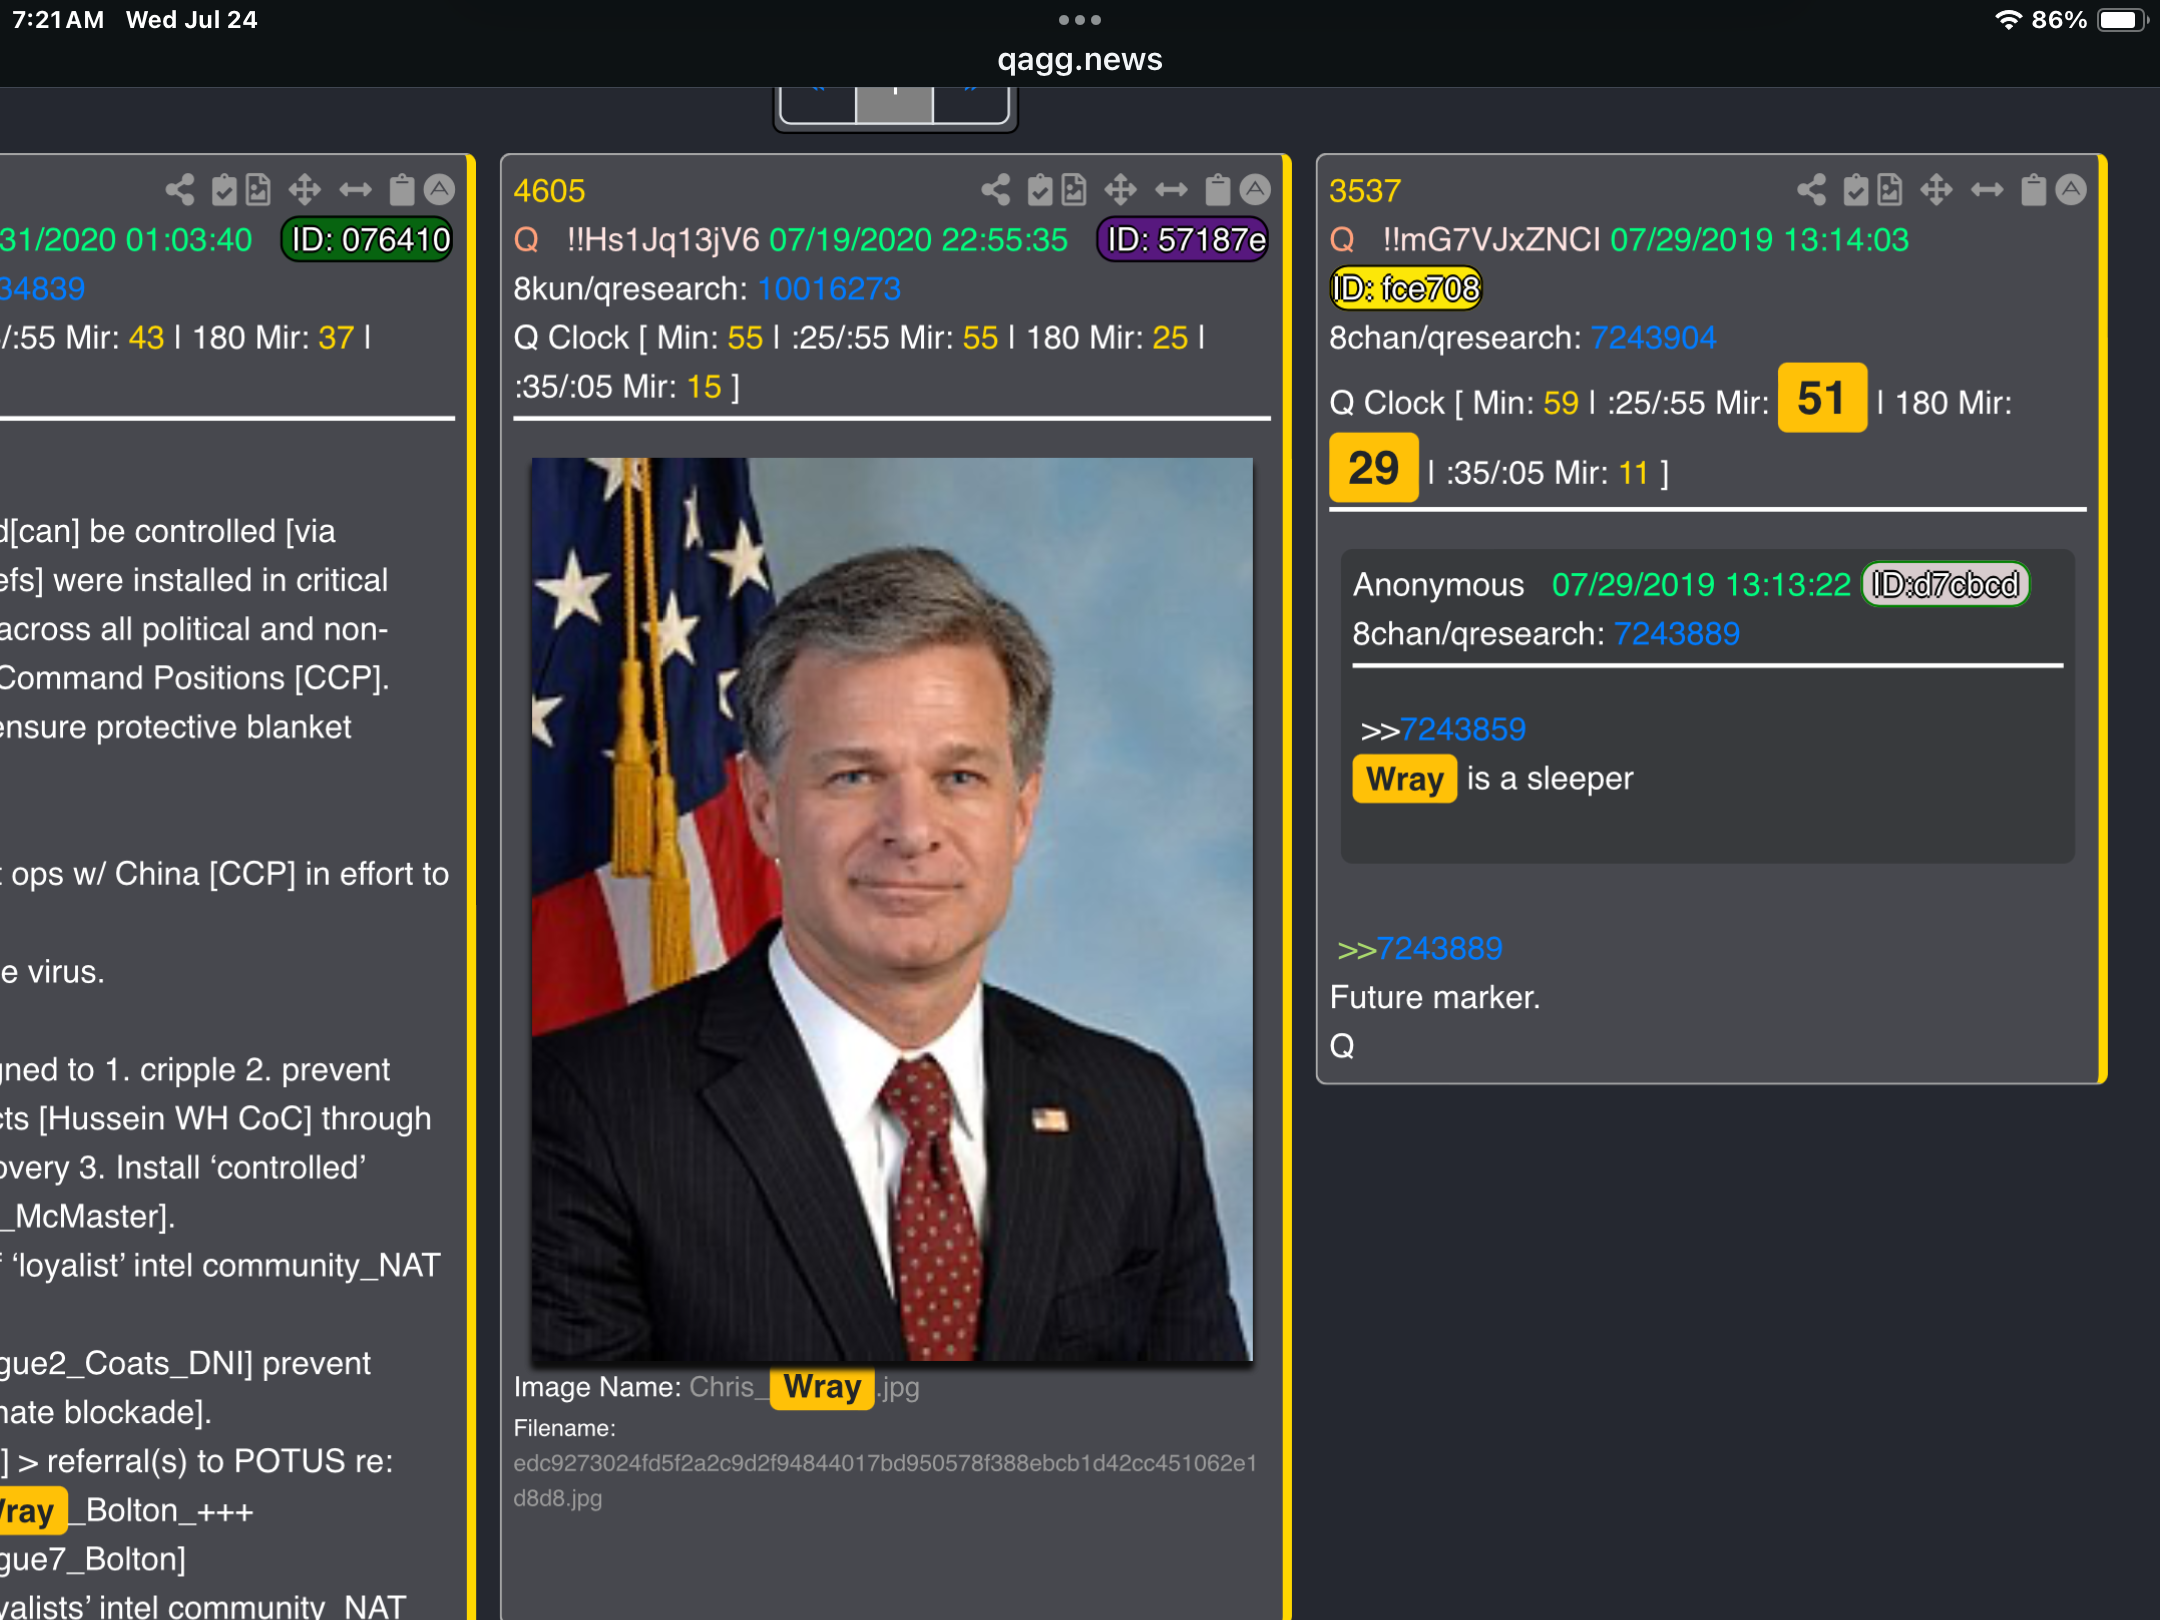This screenshot has width=2160, height=1620.
Task: Open 8chan thread link 7243904
Action: [x=1653, y=338]
